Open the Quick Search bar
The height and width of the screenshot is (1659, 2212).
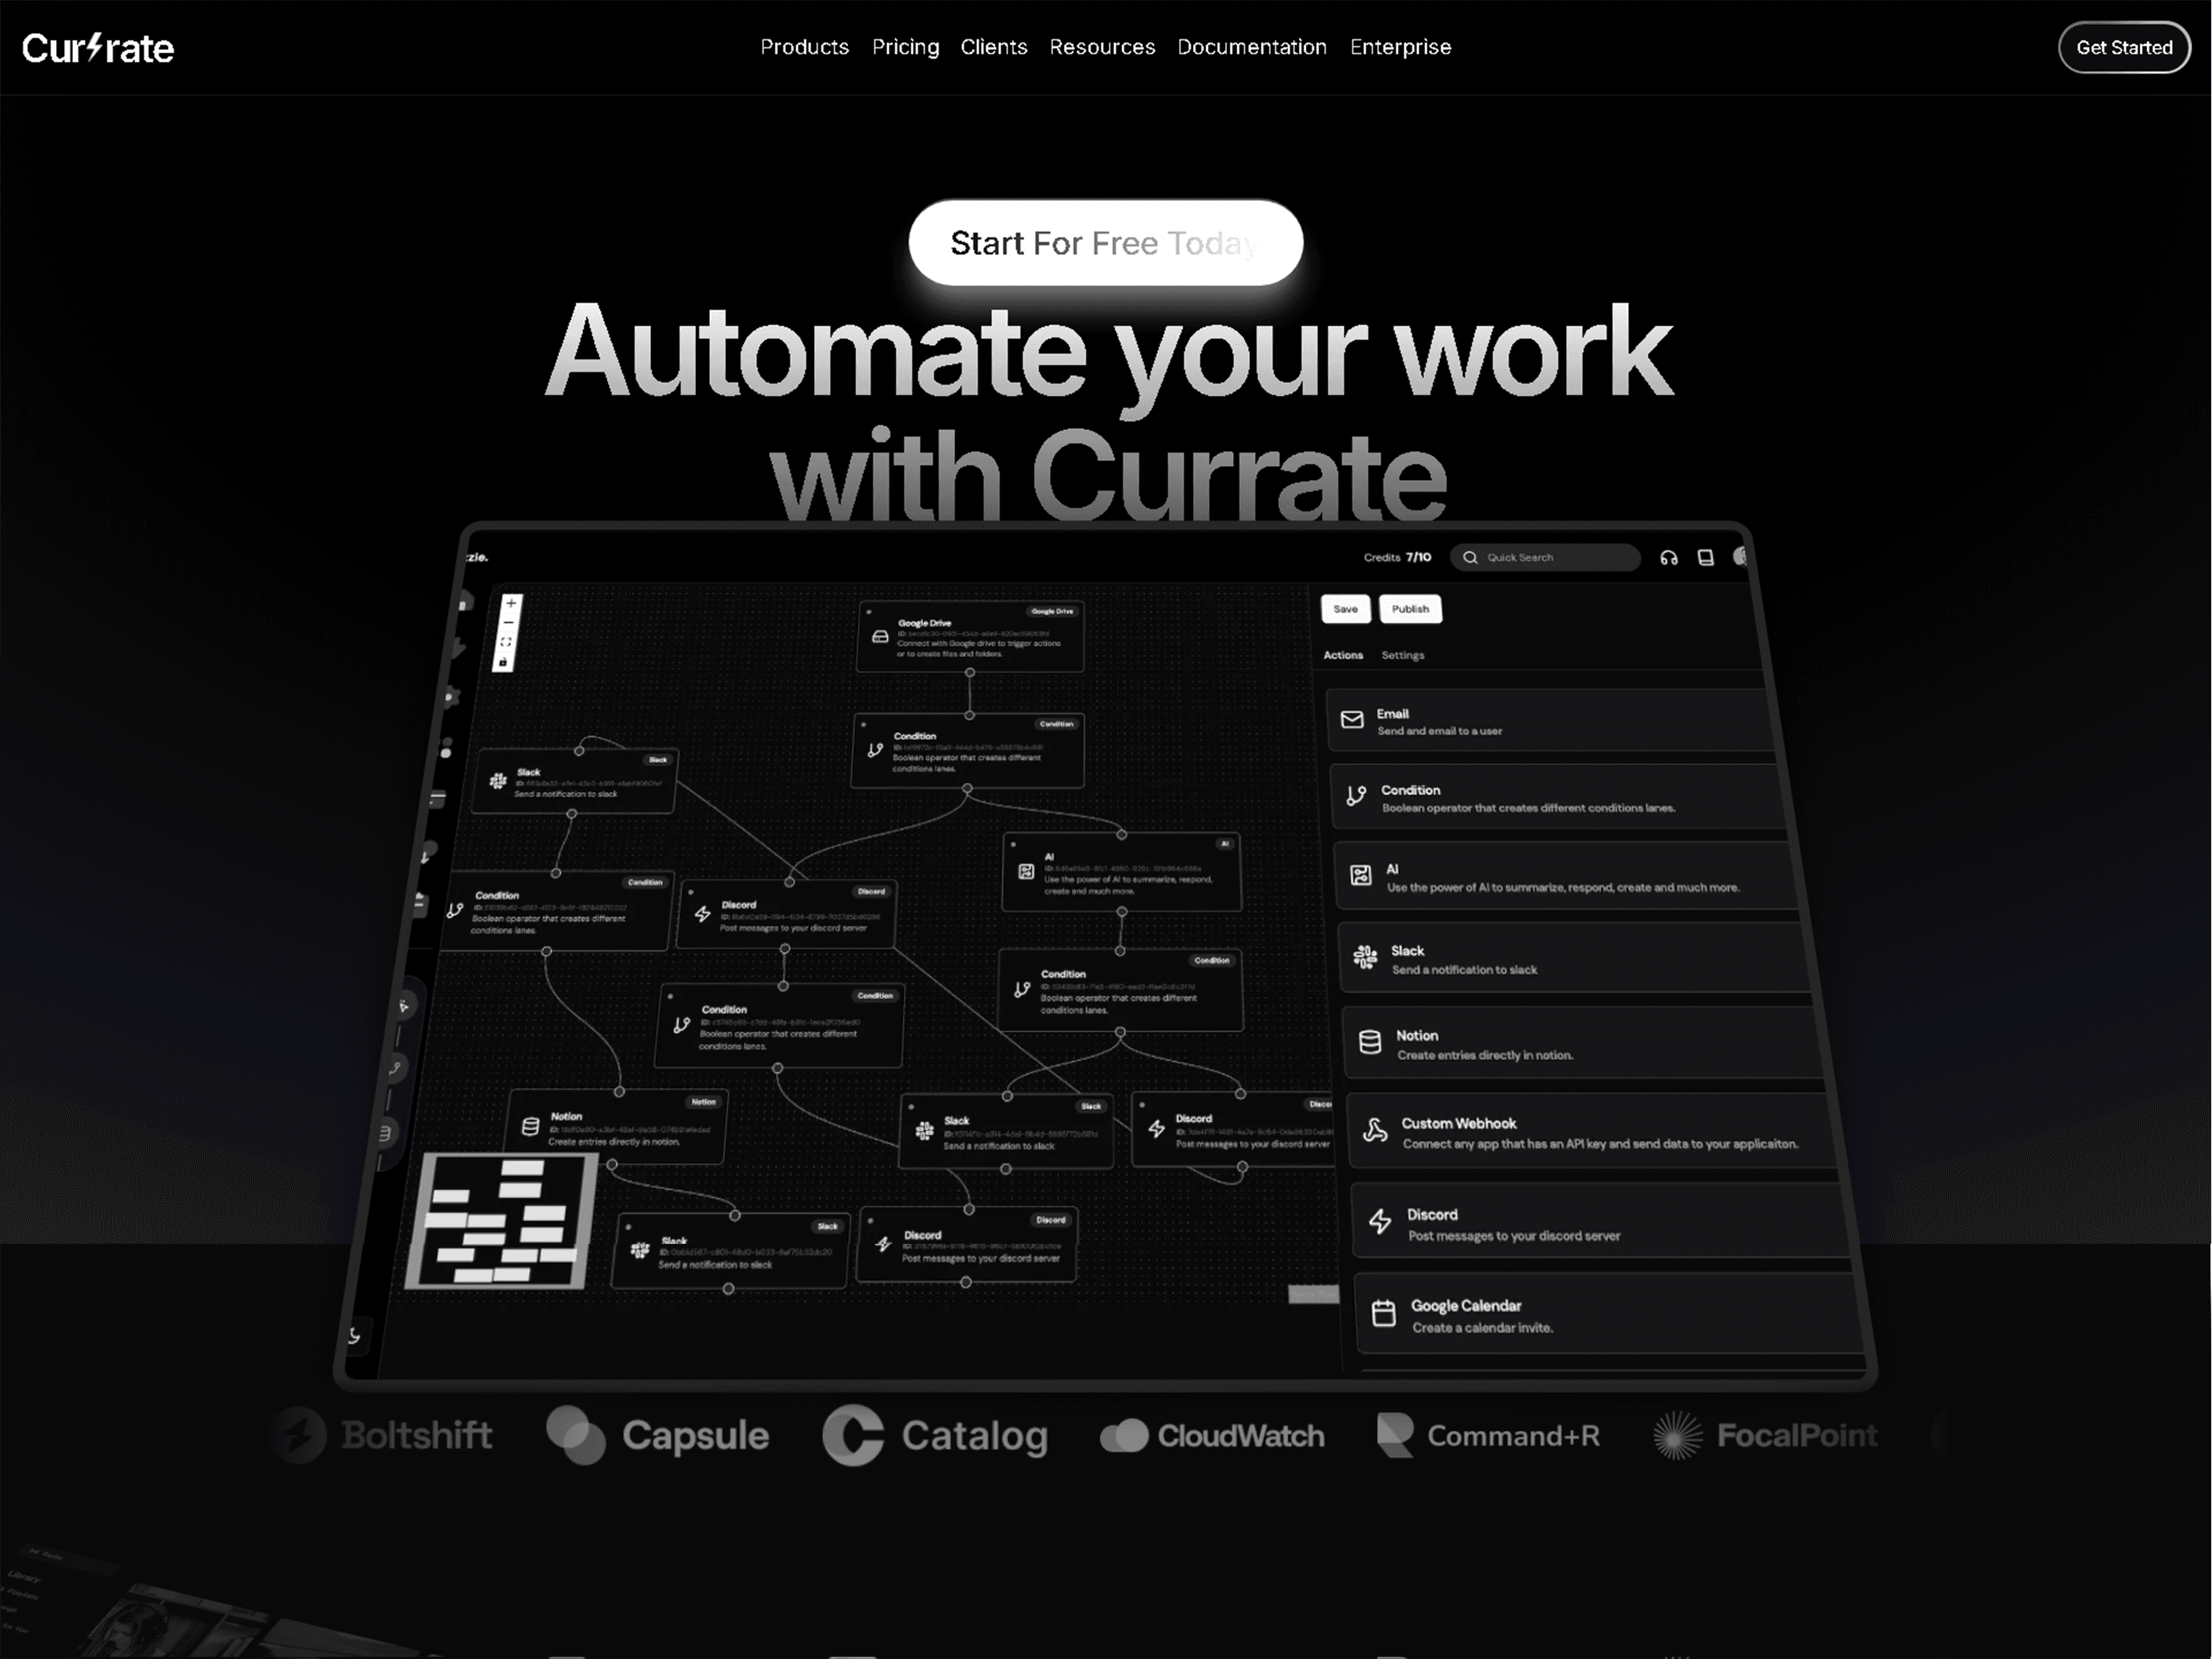[1542, 556]
